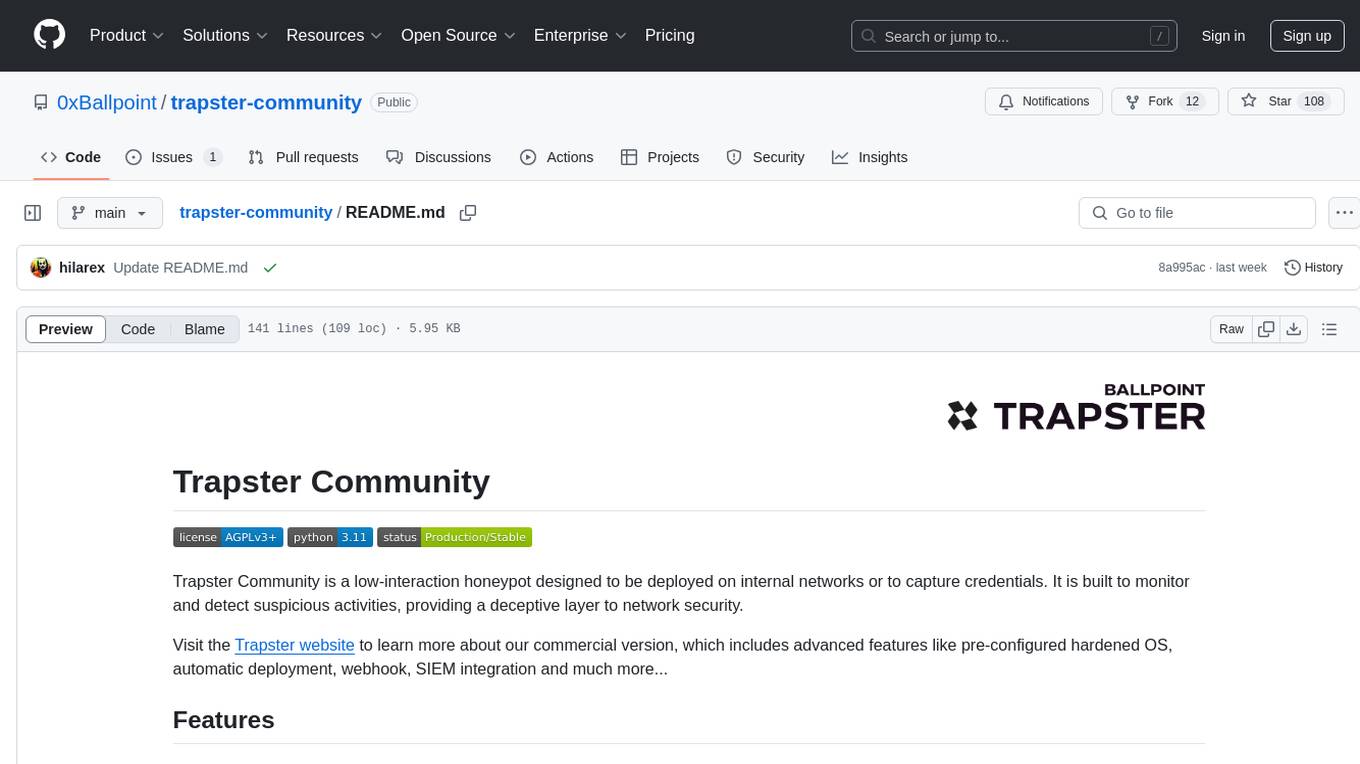Image resolution: width=1360 pixels, height=764 pixels.
Task: Switch to the Issues tab
Action: click(x=173, y=157)
